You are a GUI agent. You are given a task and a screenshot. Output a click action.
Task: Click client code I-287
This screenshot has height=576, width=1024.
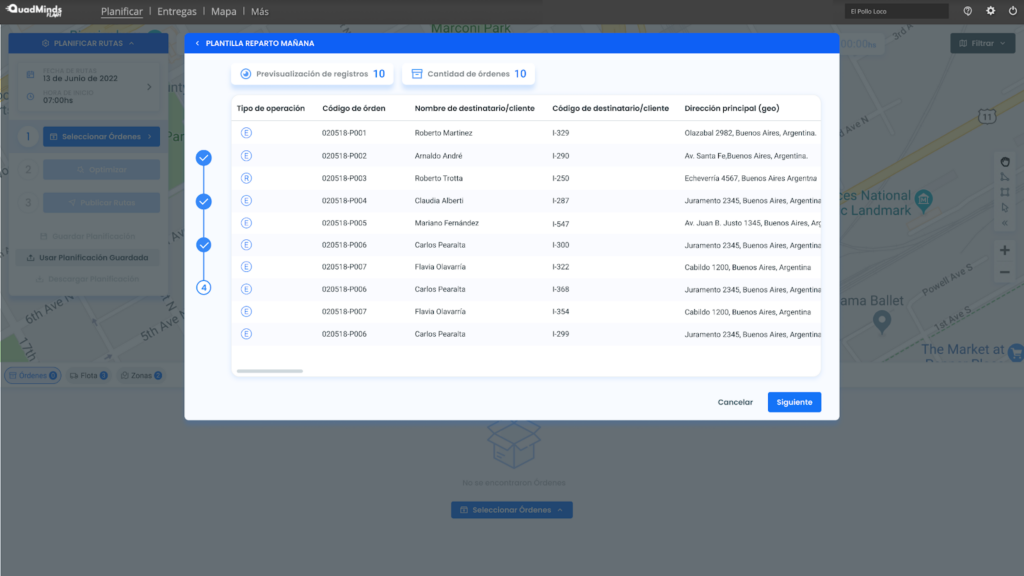pyautogui.click(x=560, y=200)
